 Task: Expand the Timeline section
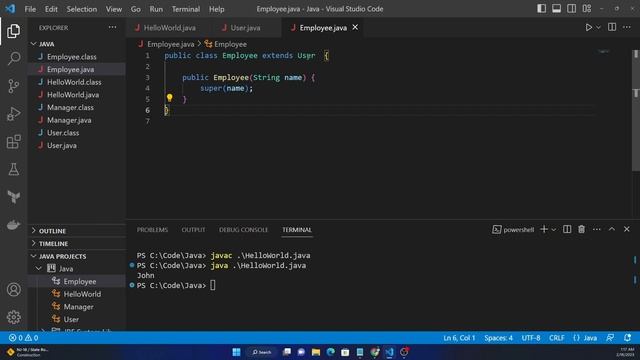(x=77, y=244)
